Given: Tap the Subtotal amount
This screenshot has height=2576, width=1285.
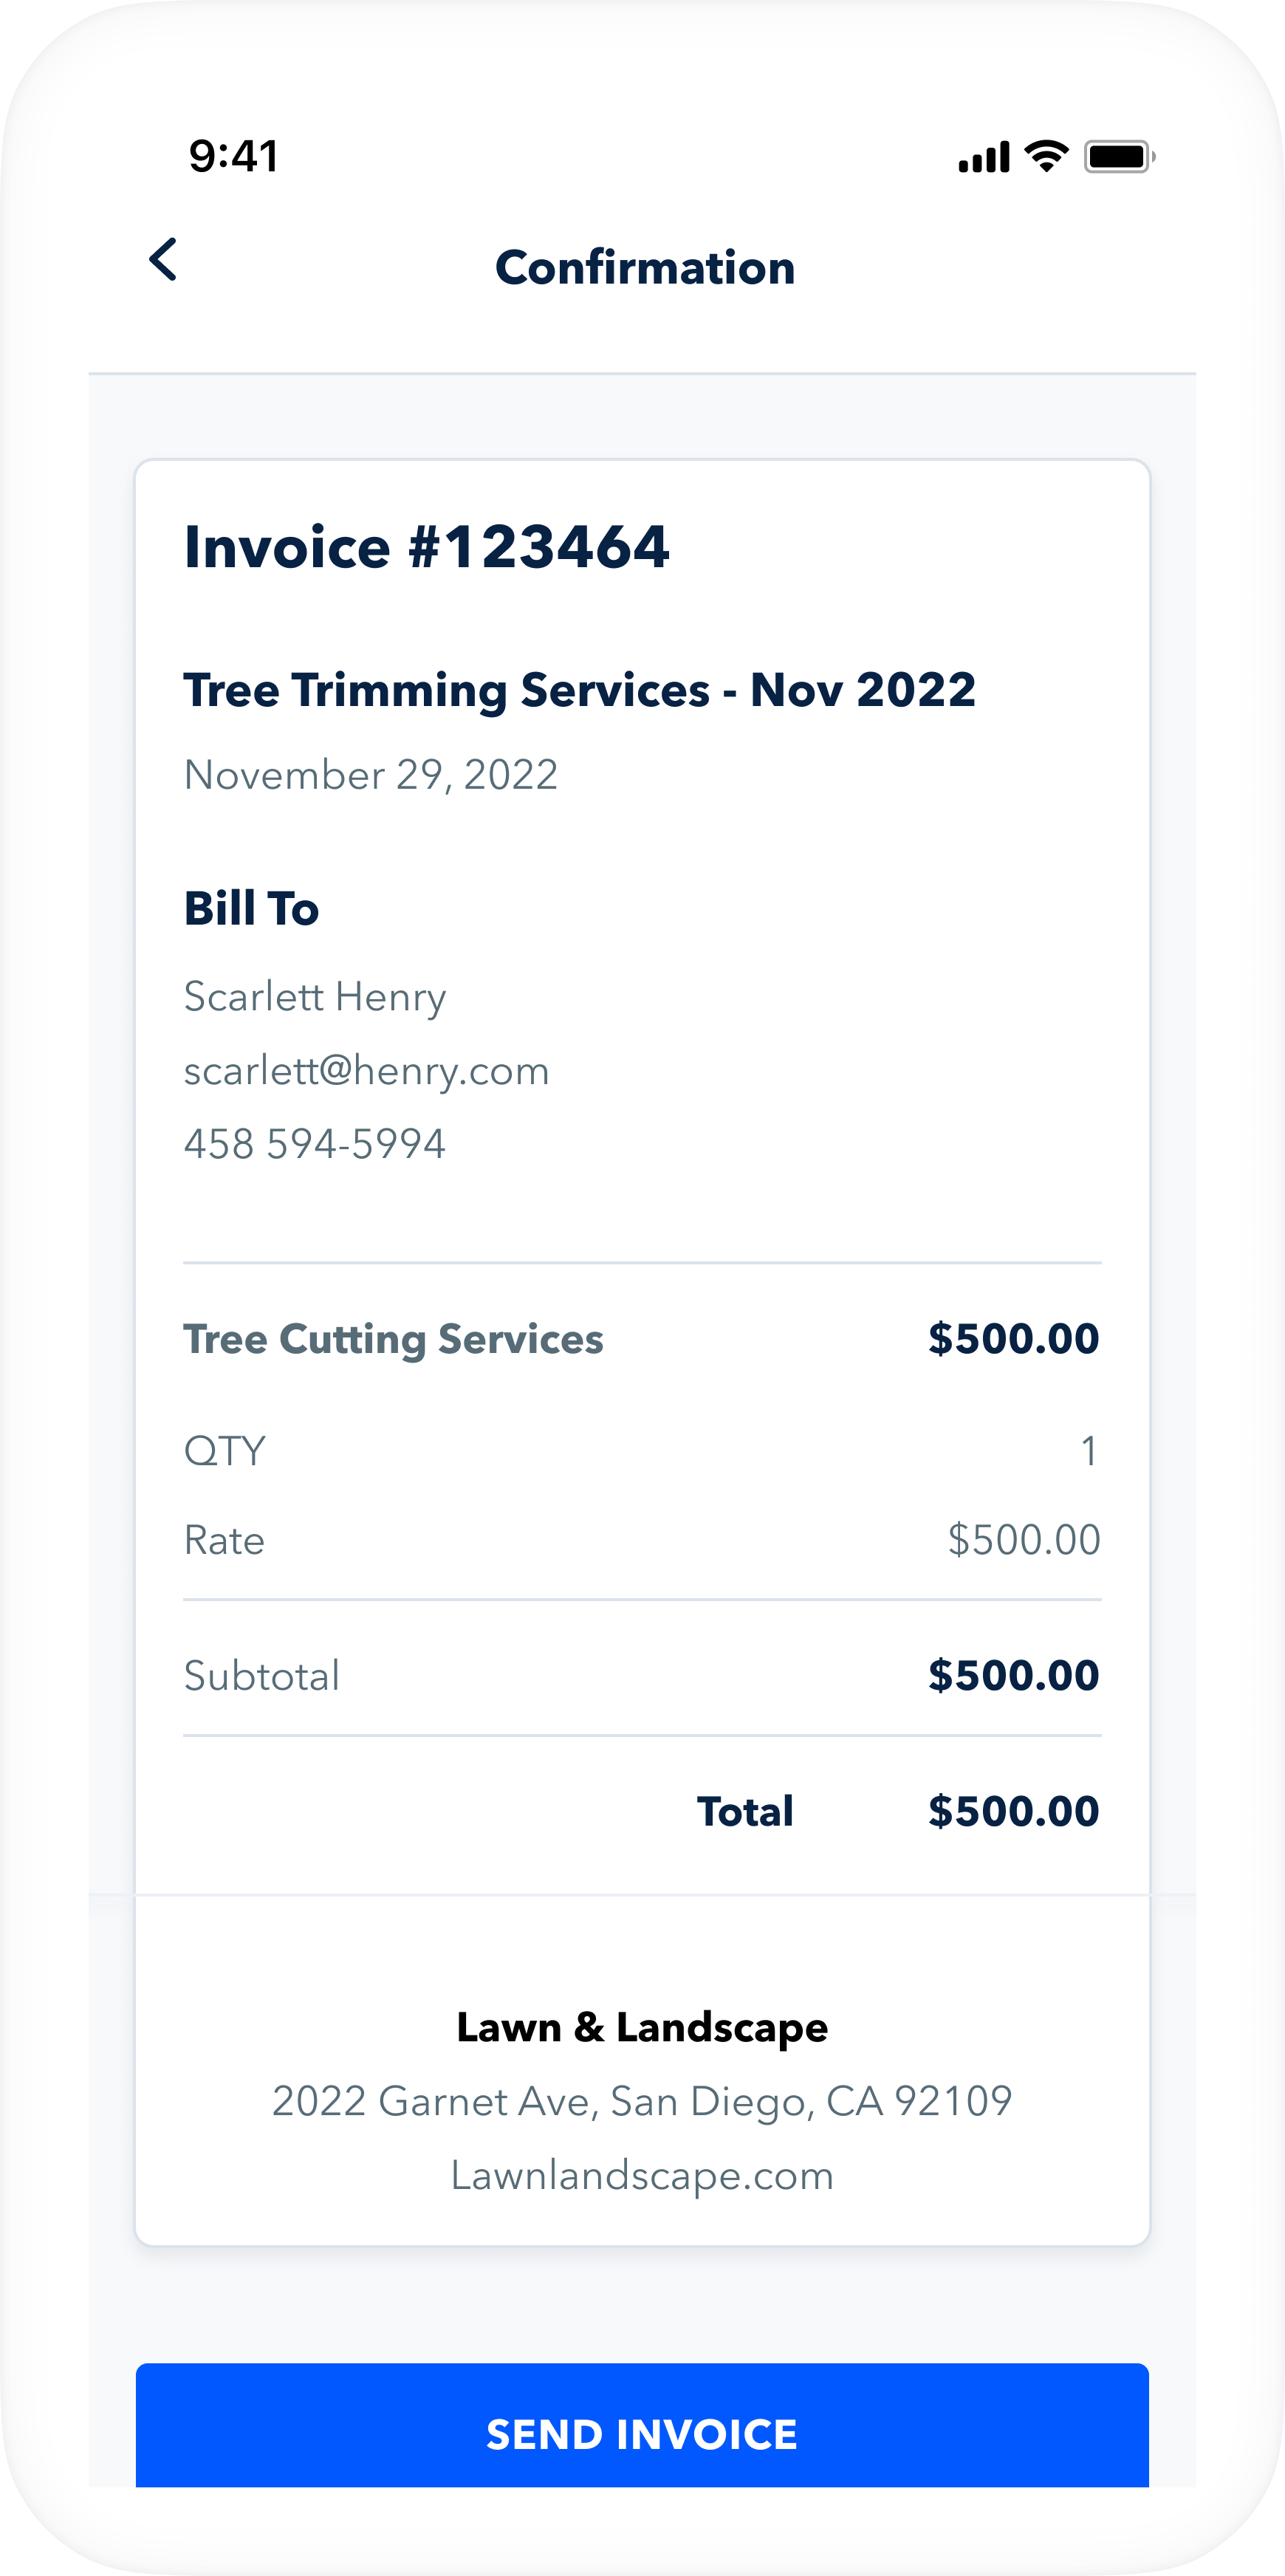Looking at the screenshot, I should (1013, 1676).
